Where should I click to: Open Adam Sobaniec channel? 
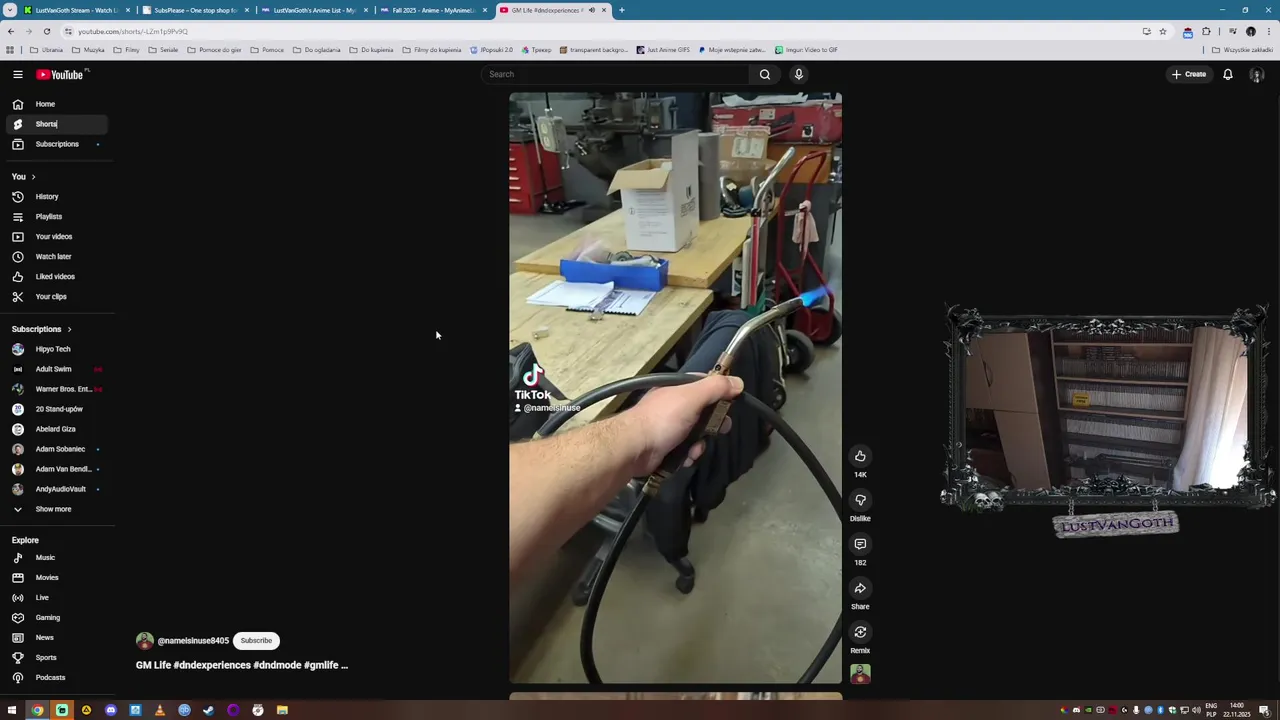pyautogui.click(x=57, y=449)
